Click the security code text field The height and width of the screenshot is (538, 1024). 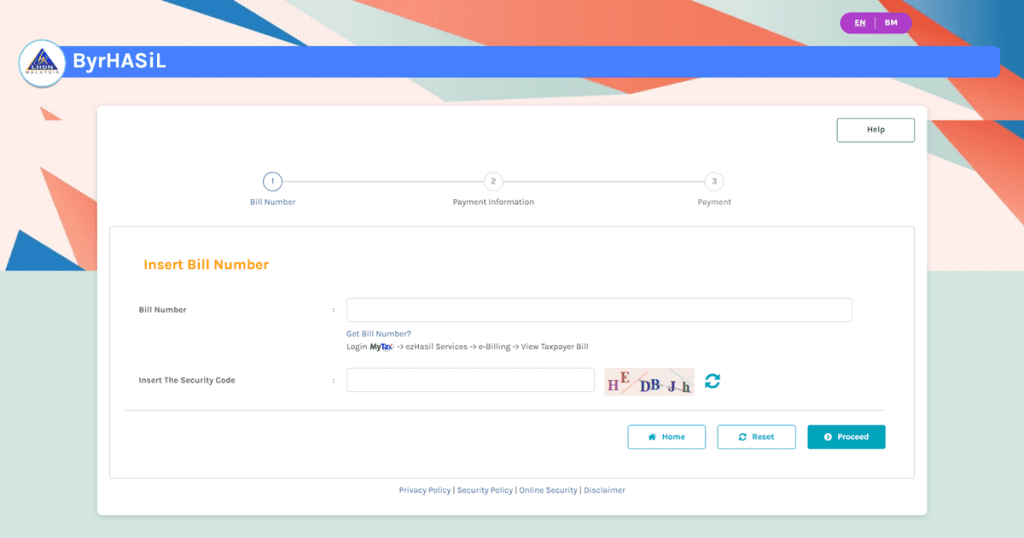[x=470, y=380]
